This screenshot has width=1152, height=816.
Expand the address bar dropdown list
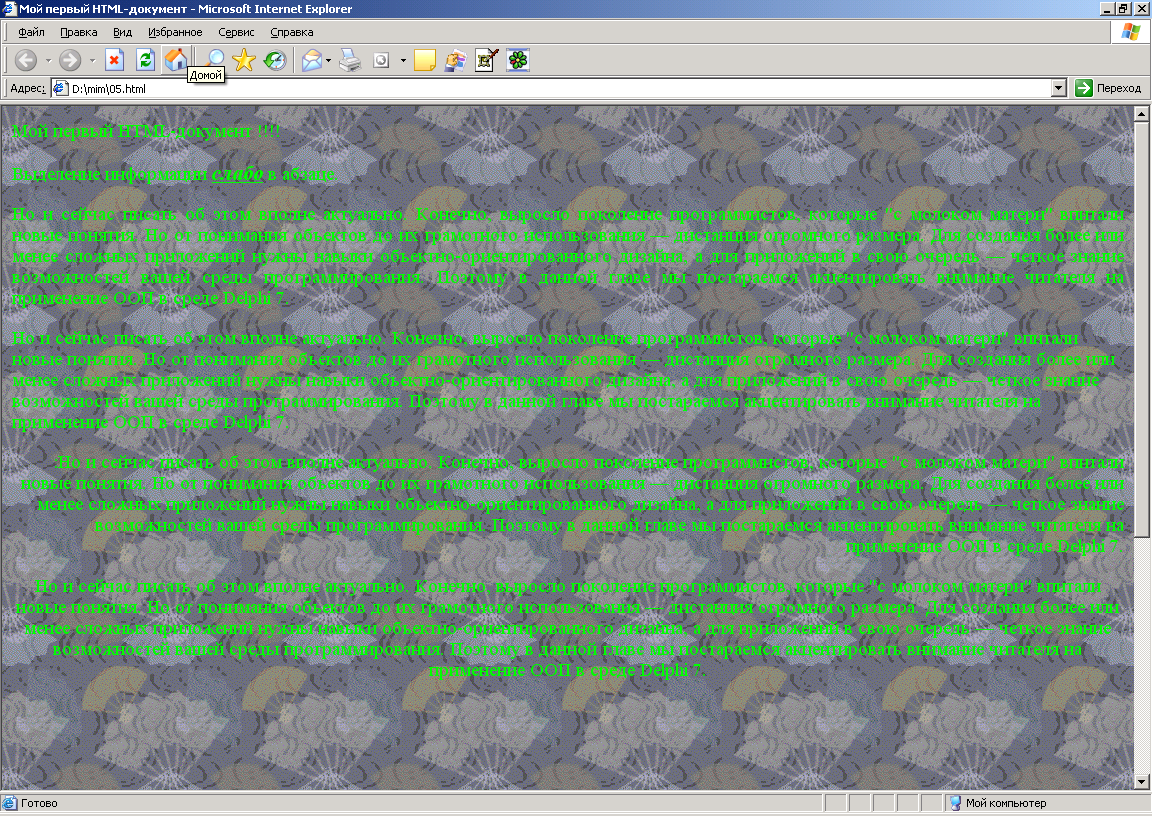pyautogui.click(x=1058, y=89)
